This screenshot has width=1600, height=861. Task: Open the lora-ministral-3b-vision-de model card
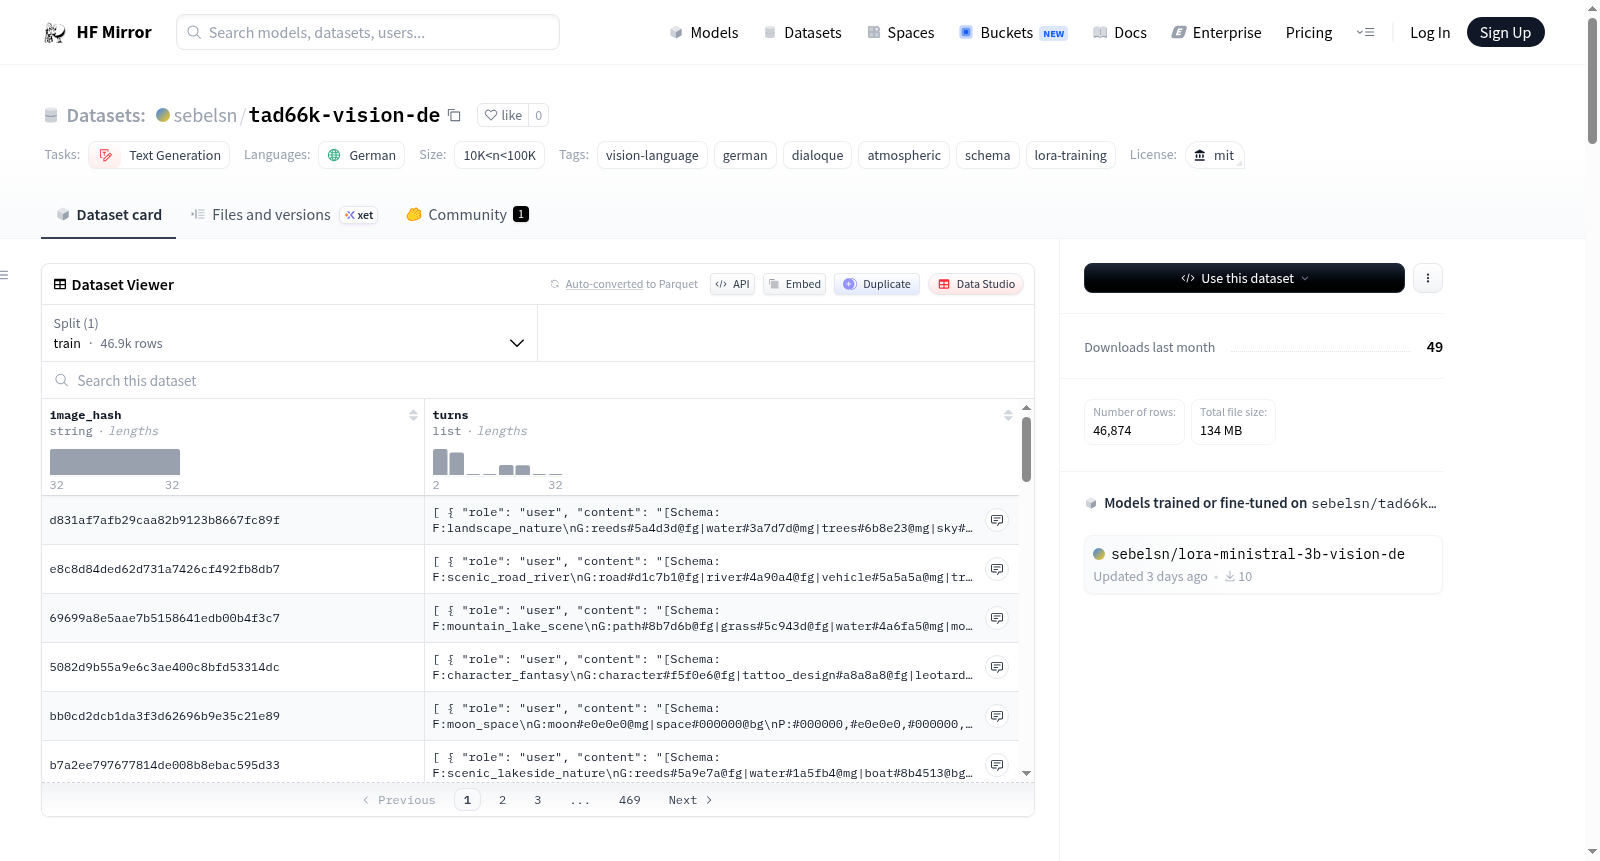point(1263,565)
